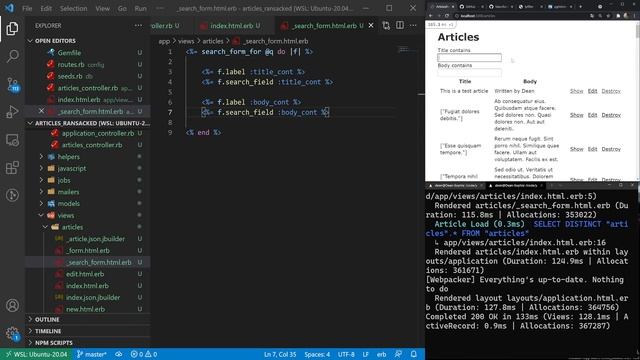
Task: Click Show link for test article
Action: tap(576, 91)
